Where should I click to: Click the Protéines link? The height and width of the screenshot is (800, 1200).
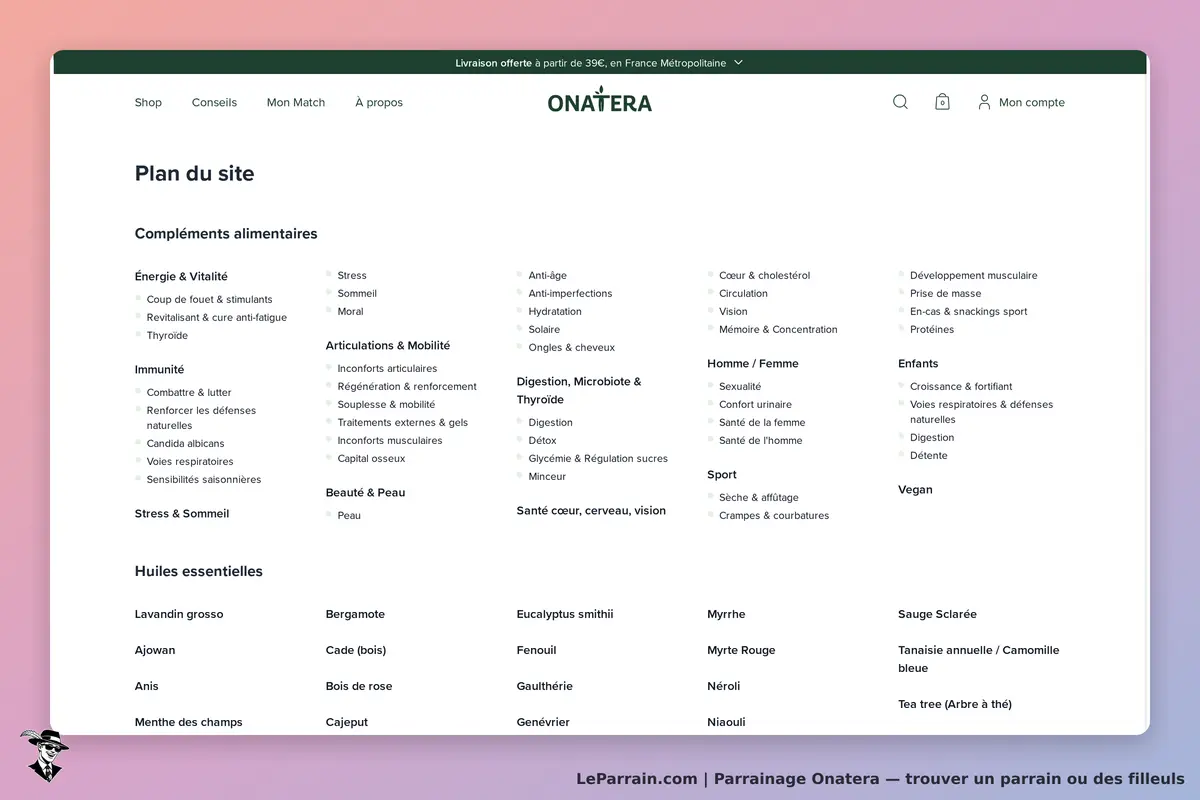[x=932, y=329]
